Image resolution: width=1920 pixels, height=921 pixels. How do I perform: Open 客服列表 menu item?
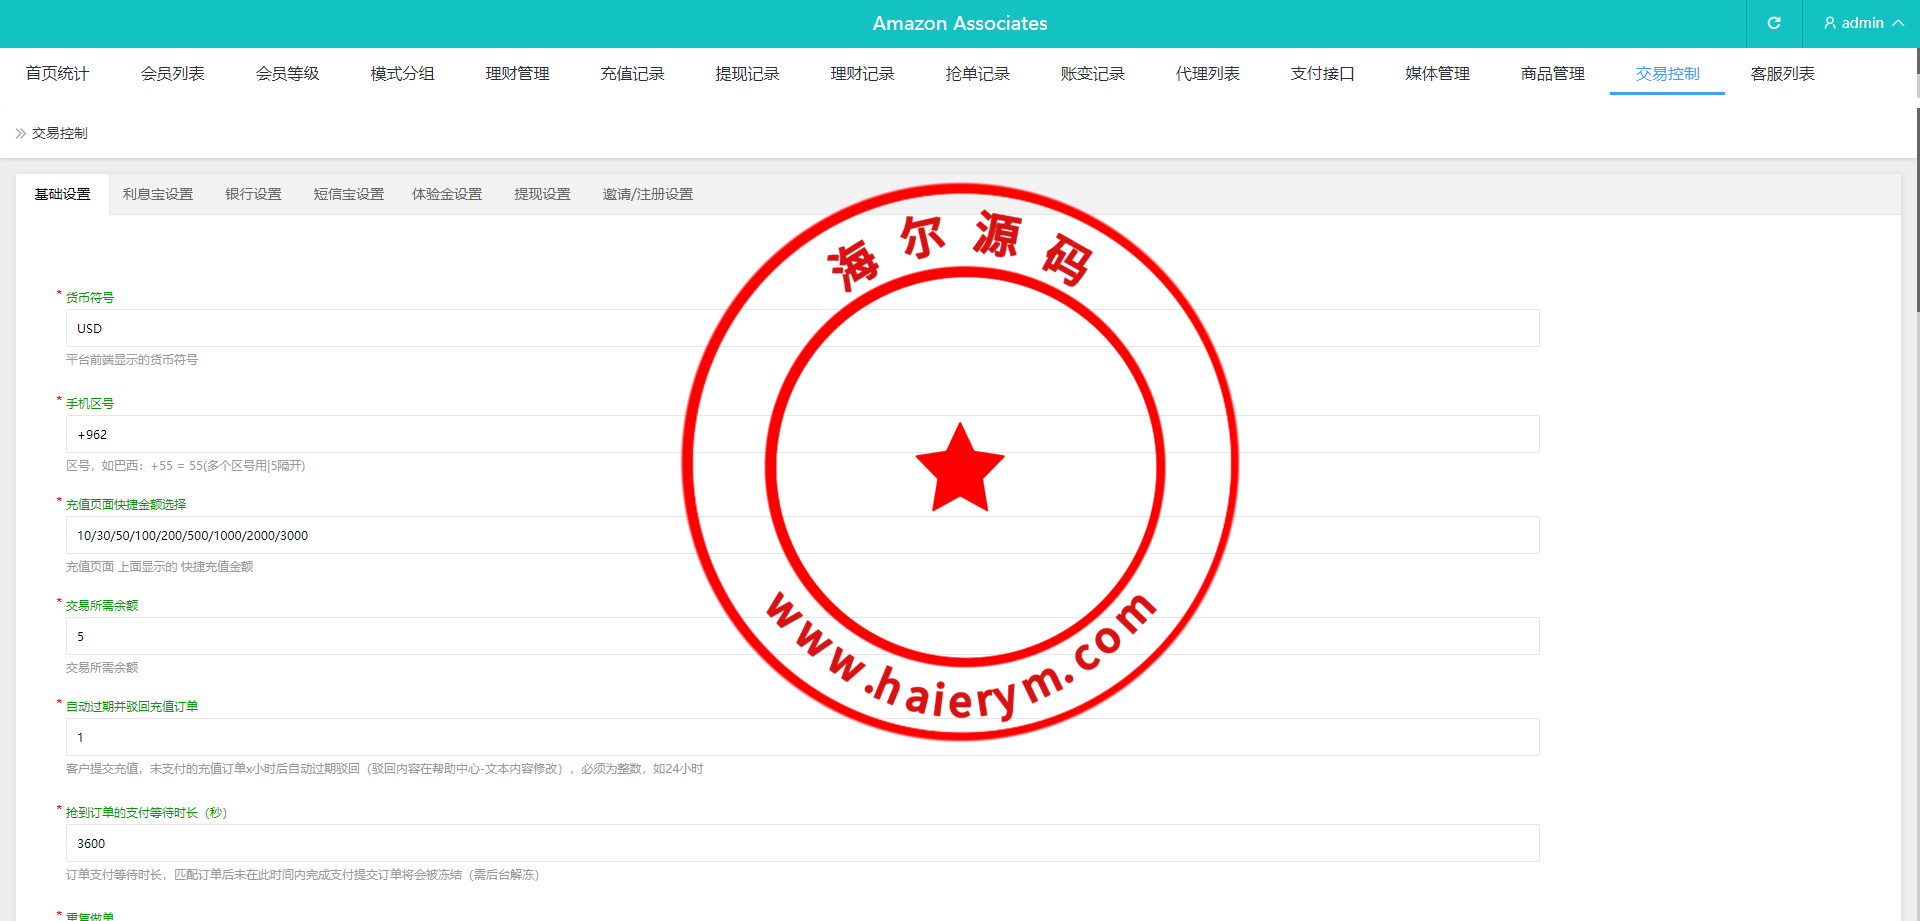point(1782,73)
